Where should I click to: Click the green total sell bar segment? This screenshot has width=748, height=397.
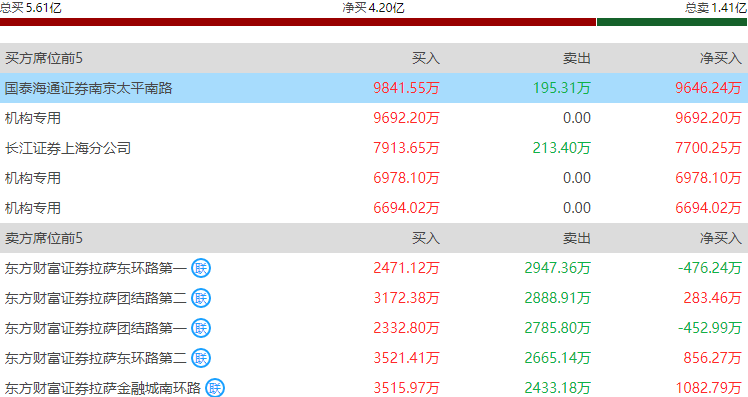[672, 22]
